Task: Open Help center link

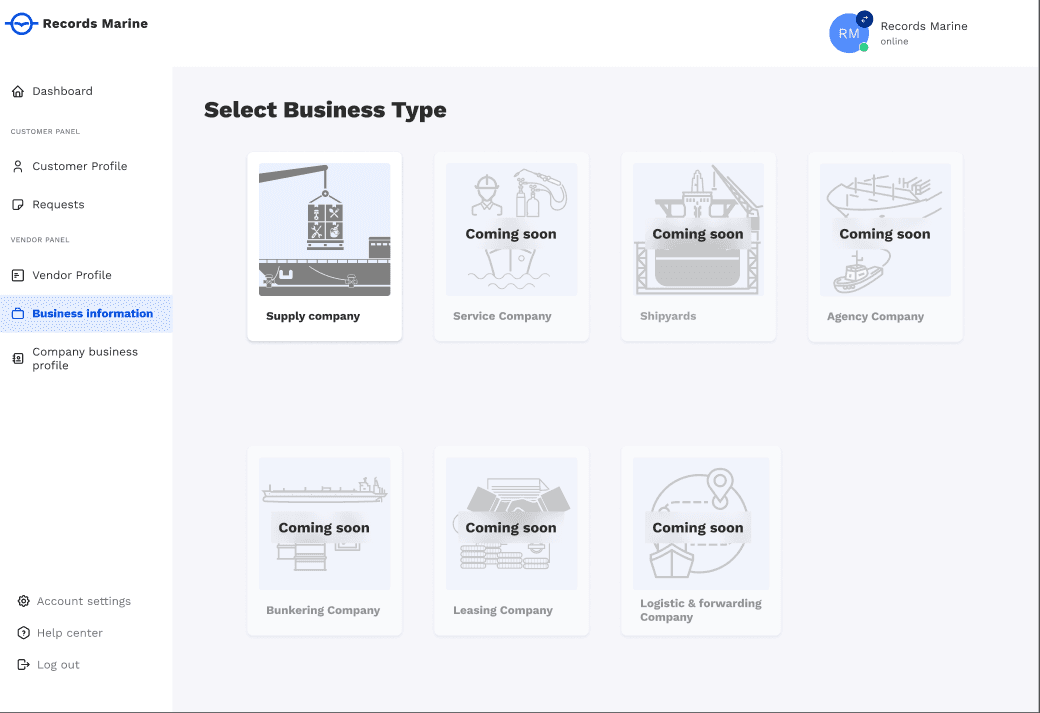Action: coord(69,633)
